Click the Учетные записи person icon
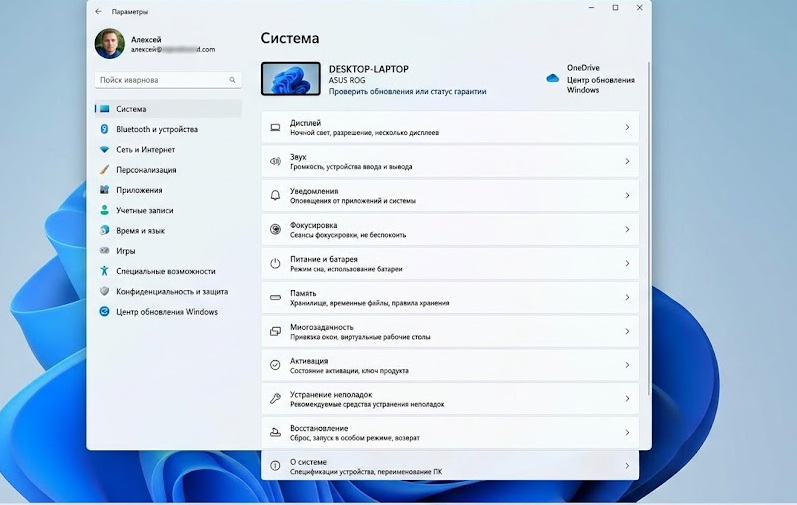Image resolution: width=797 pixels, height=505 pixels. coord(104,210)
